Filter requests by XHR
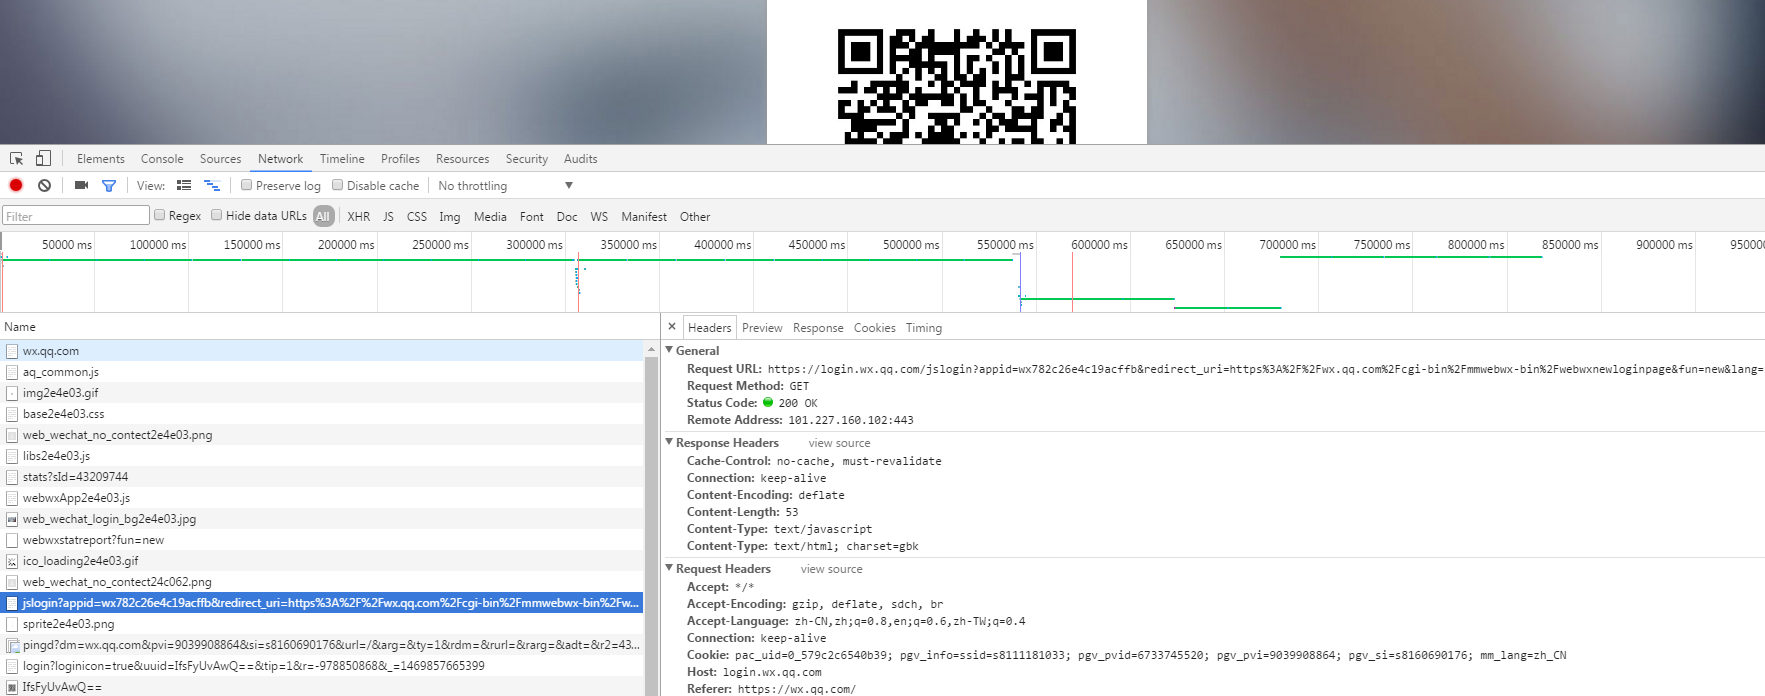Screen dimensions: 1765x696 359,217
